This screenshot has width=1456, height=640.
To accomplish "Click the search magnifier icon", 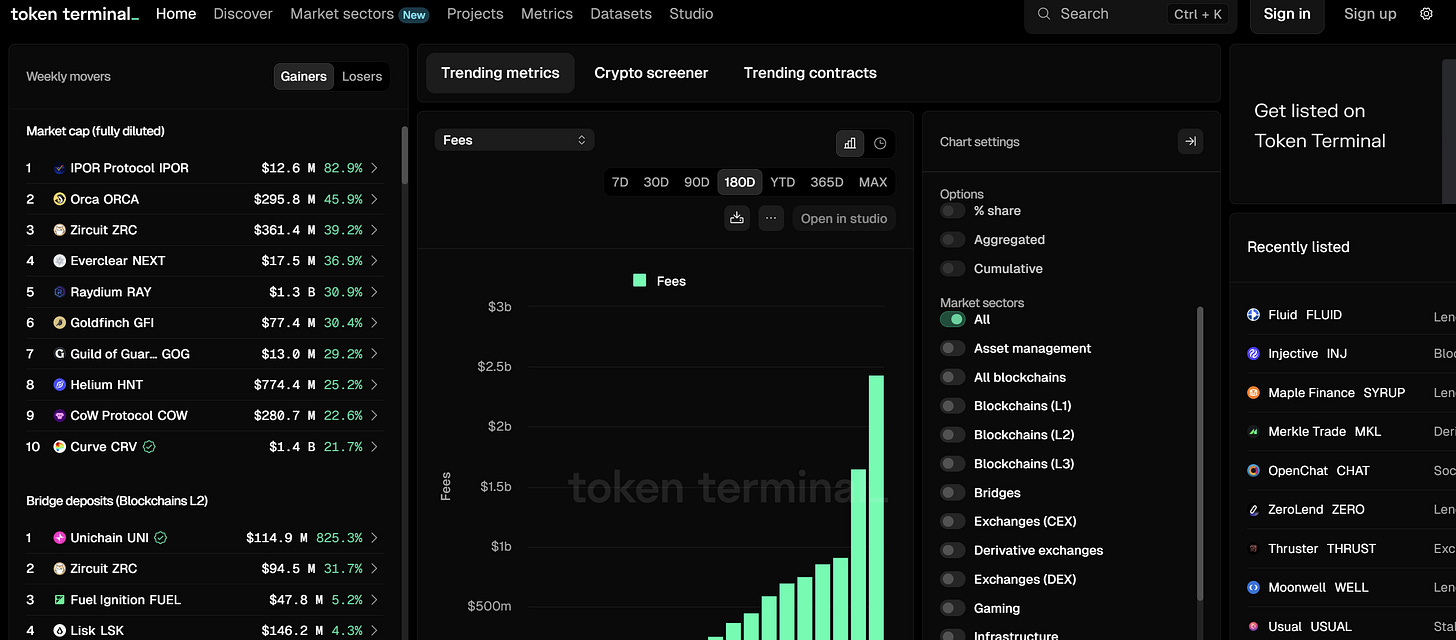I will coord(1044,14).
